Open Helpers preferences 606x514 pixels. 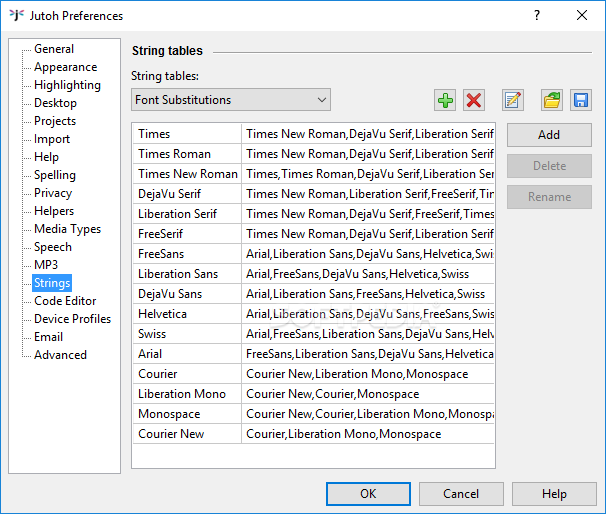(x=54, y=211)
